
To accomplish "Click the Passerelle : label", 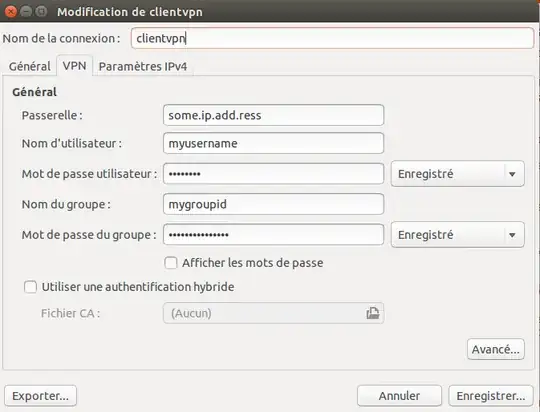I will [x=52, y=115].
